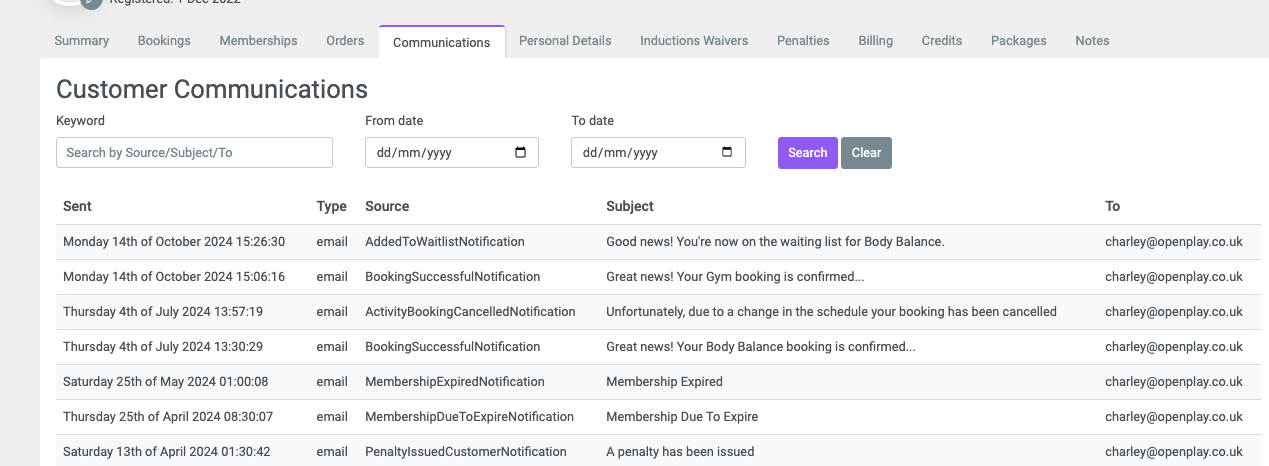Open the Notes tab
The height and width of the screenshot is (466, 1269).
(1092, 41)
